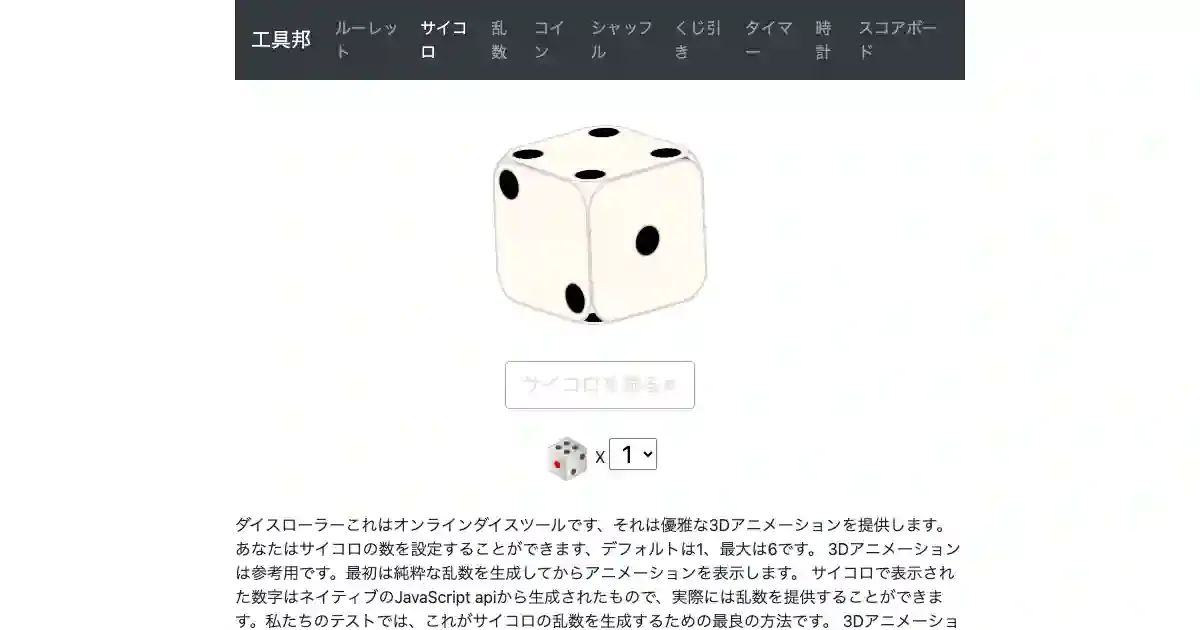Screen dimensions: 1200x630
Task: Click the x multiplier label
Action: point(600,457)
